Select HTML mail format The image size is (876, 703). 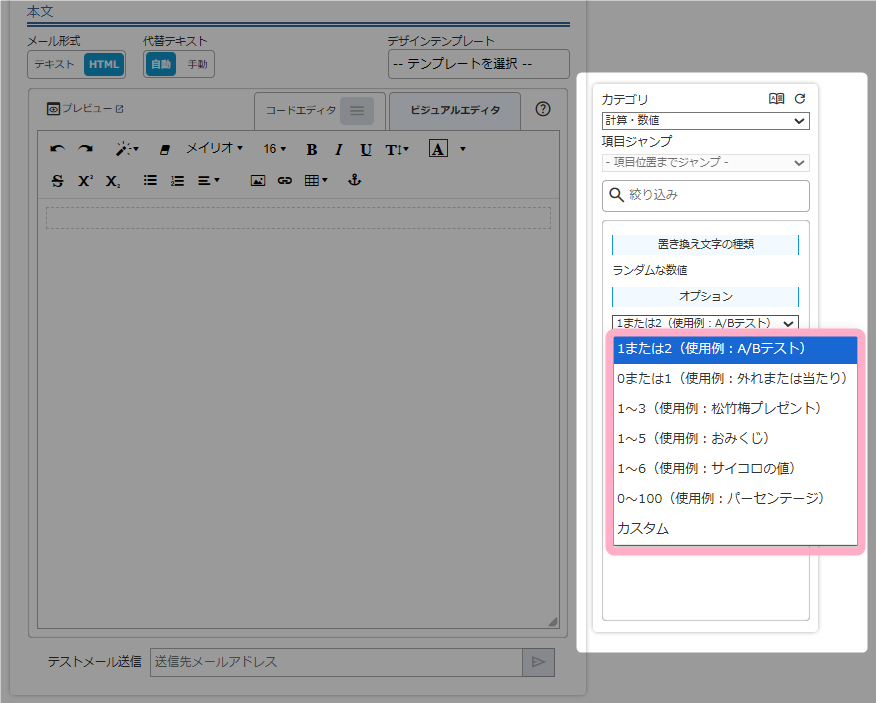(104, 64)
